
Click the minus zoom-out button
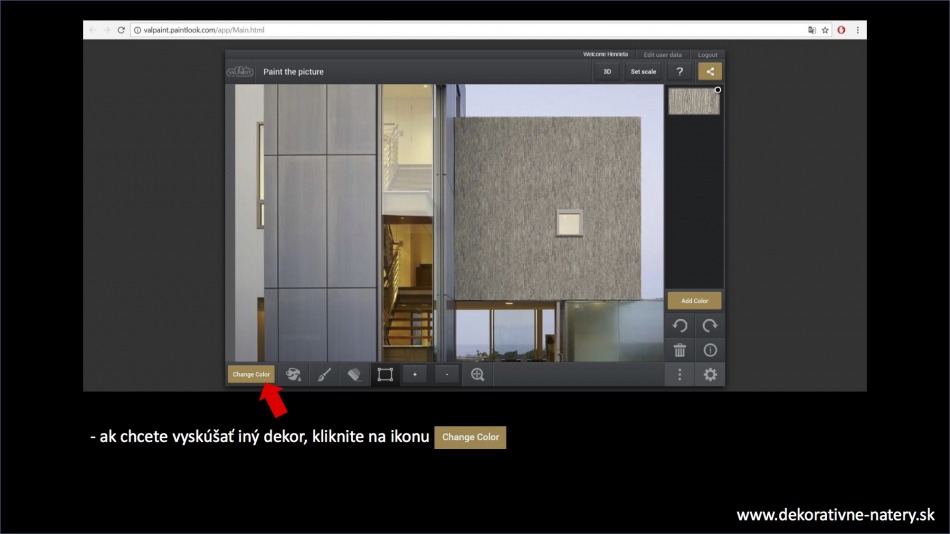tap(446, 374)
